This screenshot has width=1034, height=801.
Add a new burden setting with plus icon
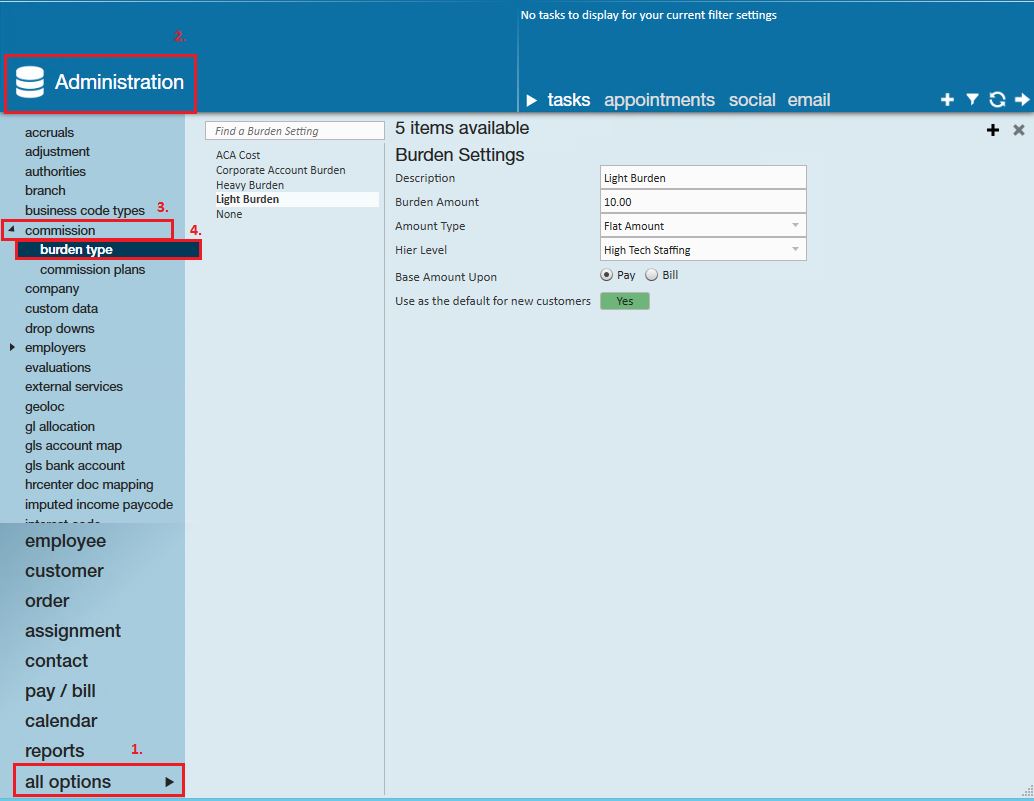pos(992,130)
